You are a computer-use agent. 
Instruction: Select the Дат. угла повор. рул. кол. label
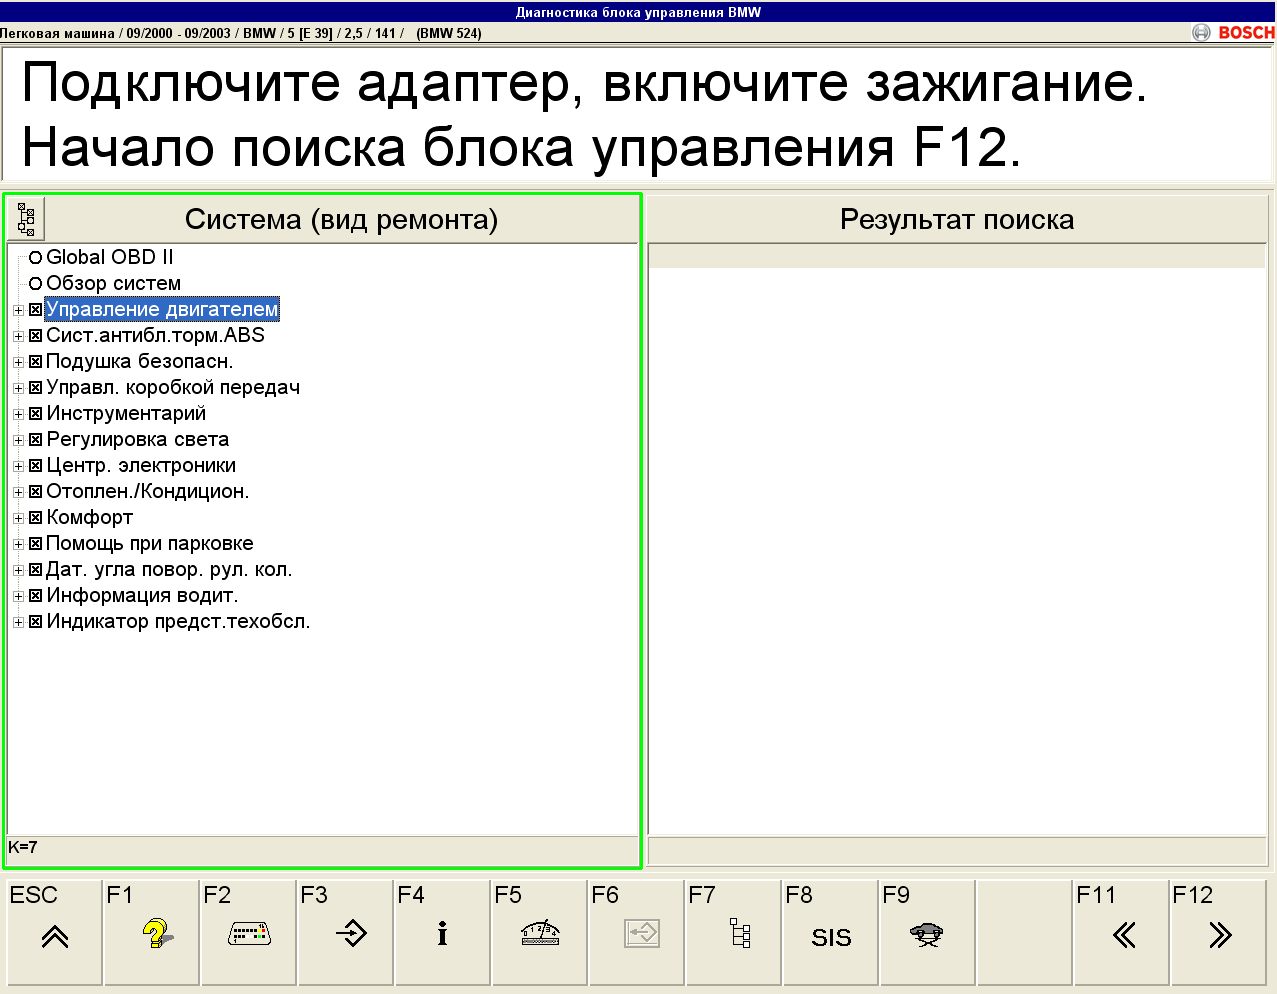(x=169, y=570)
